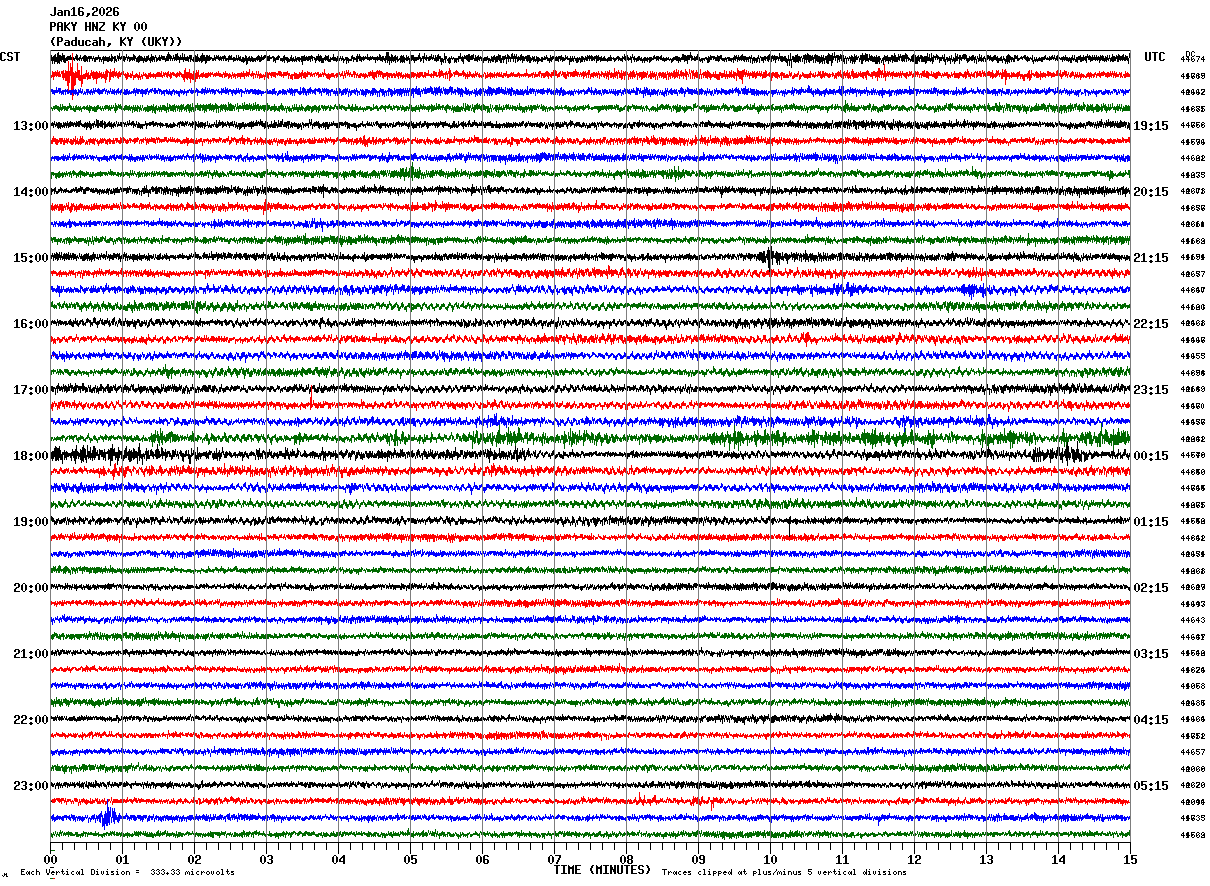The image size is (1210, 886).
Task: Click the 00:15 UTC time label
Action: 1151,456
